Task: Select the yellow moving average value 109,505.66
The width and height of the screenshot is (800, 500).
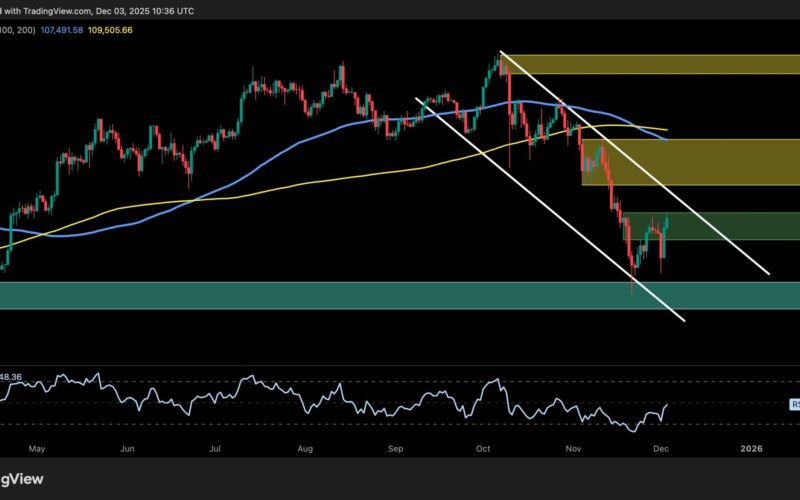Action: coord(133,29)
